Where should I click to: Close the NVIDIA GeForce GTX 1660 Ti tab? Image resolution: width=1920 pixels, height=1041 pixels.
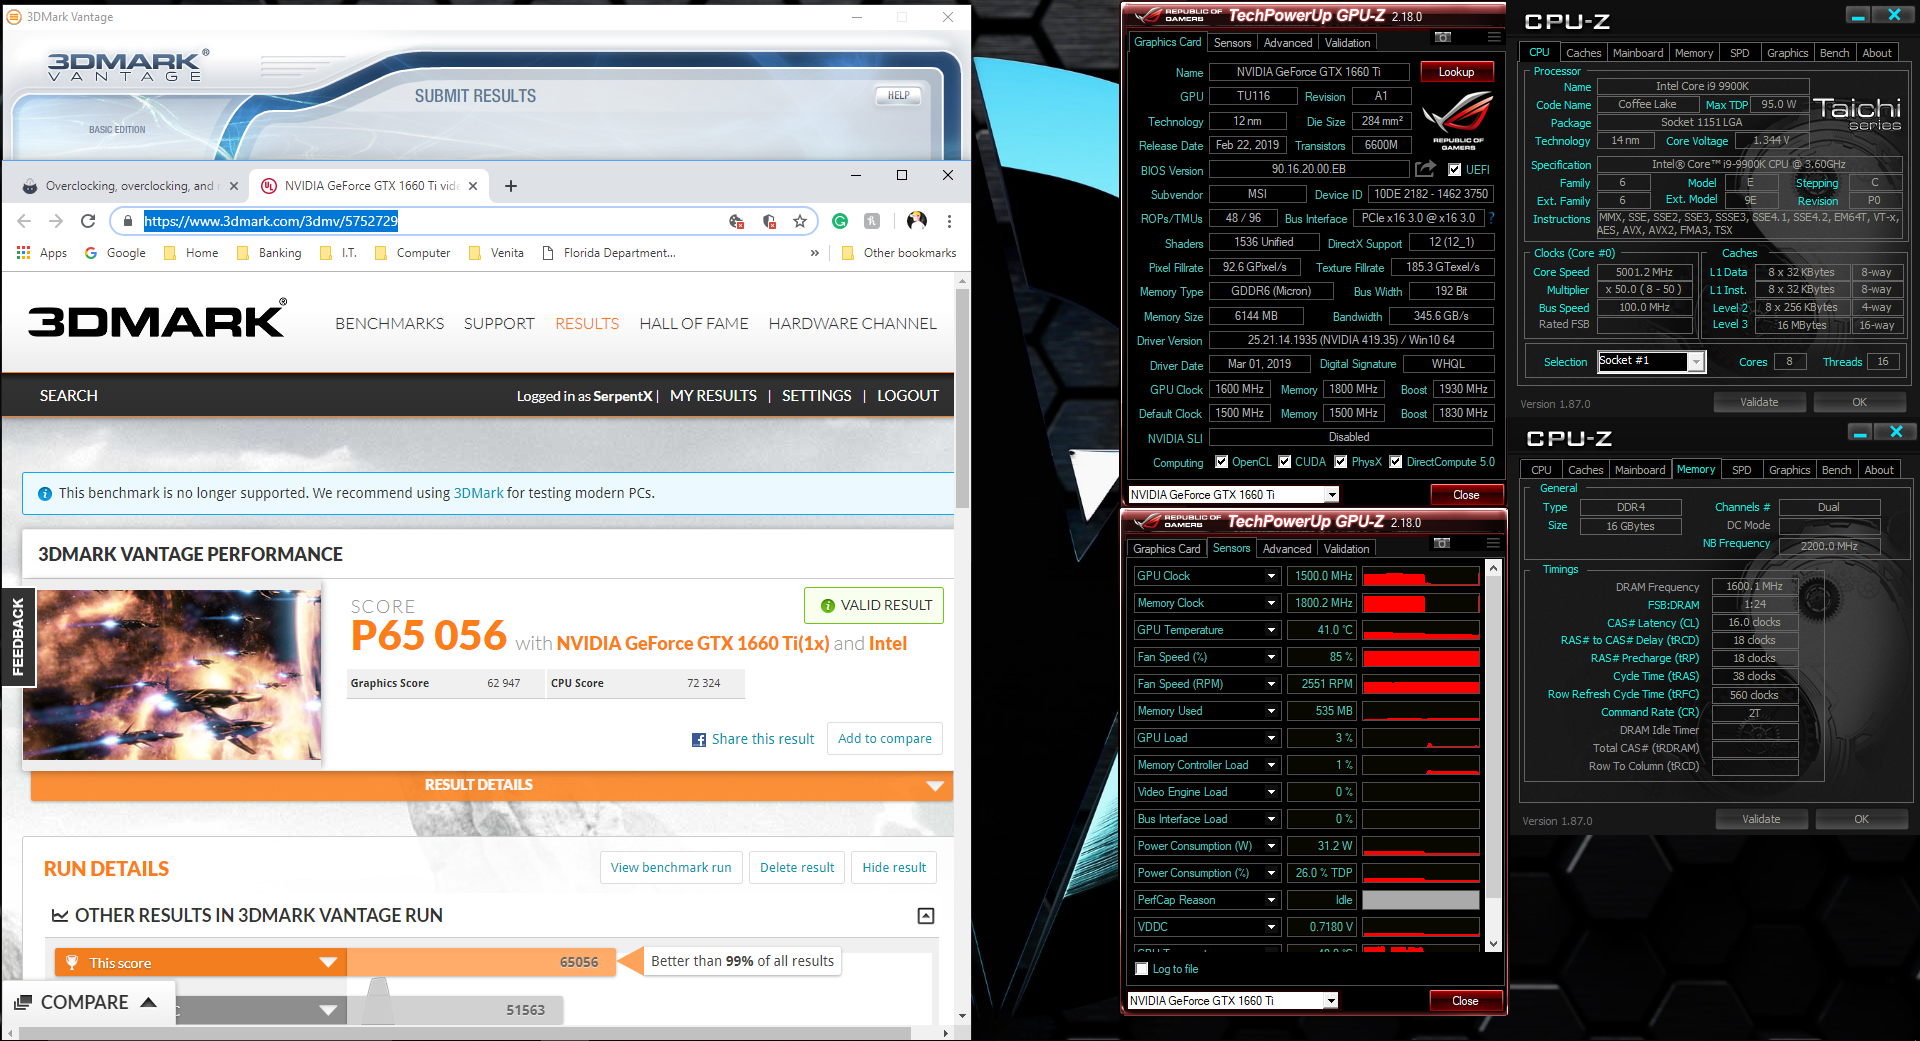tap(473, 186)
